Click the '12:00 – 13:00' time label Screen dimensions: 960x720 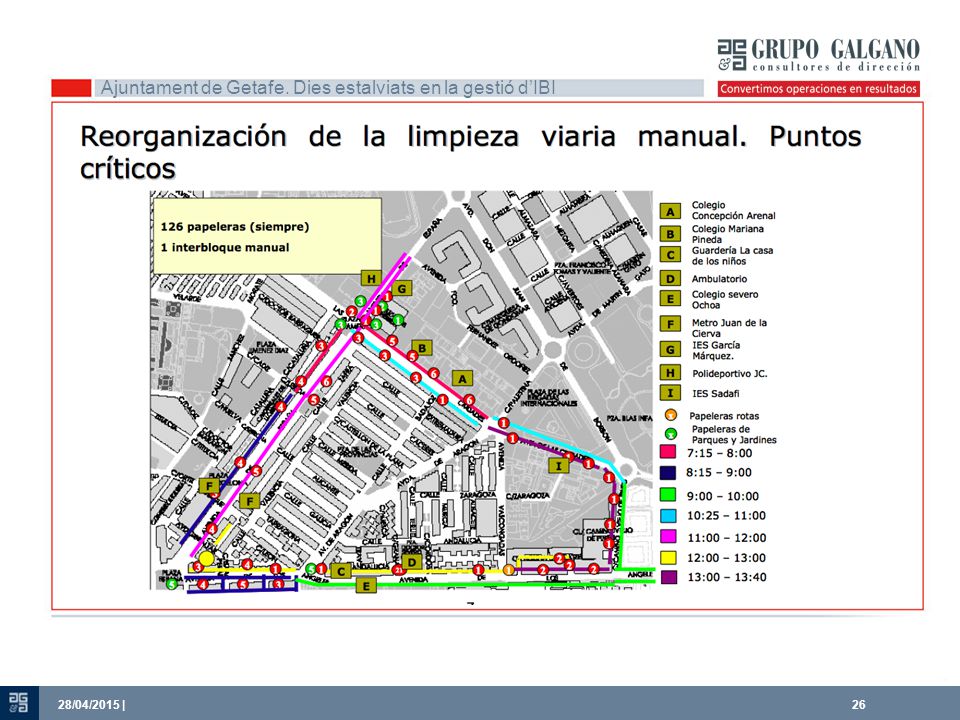click(x=726, y=558)
